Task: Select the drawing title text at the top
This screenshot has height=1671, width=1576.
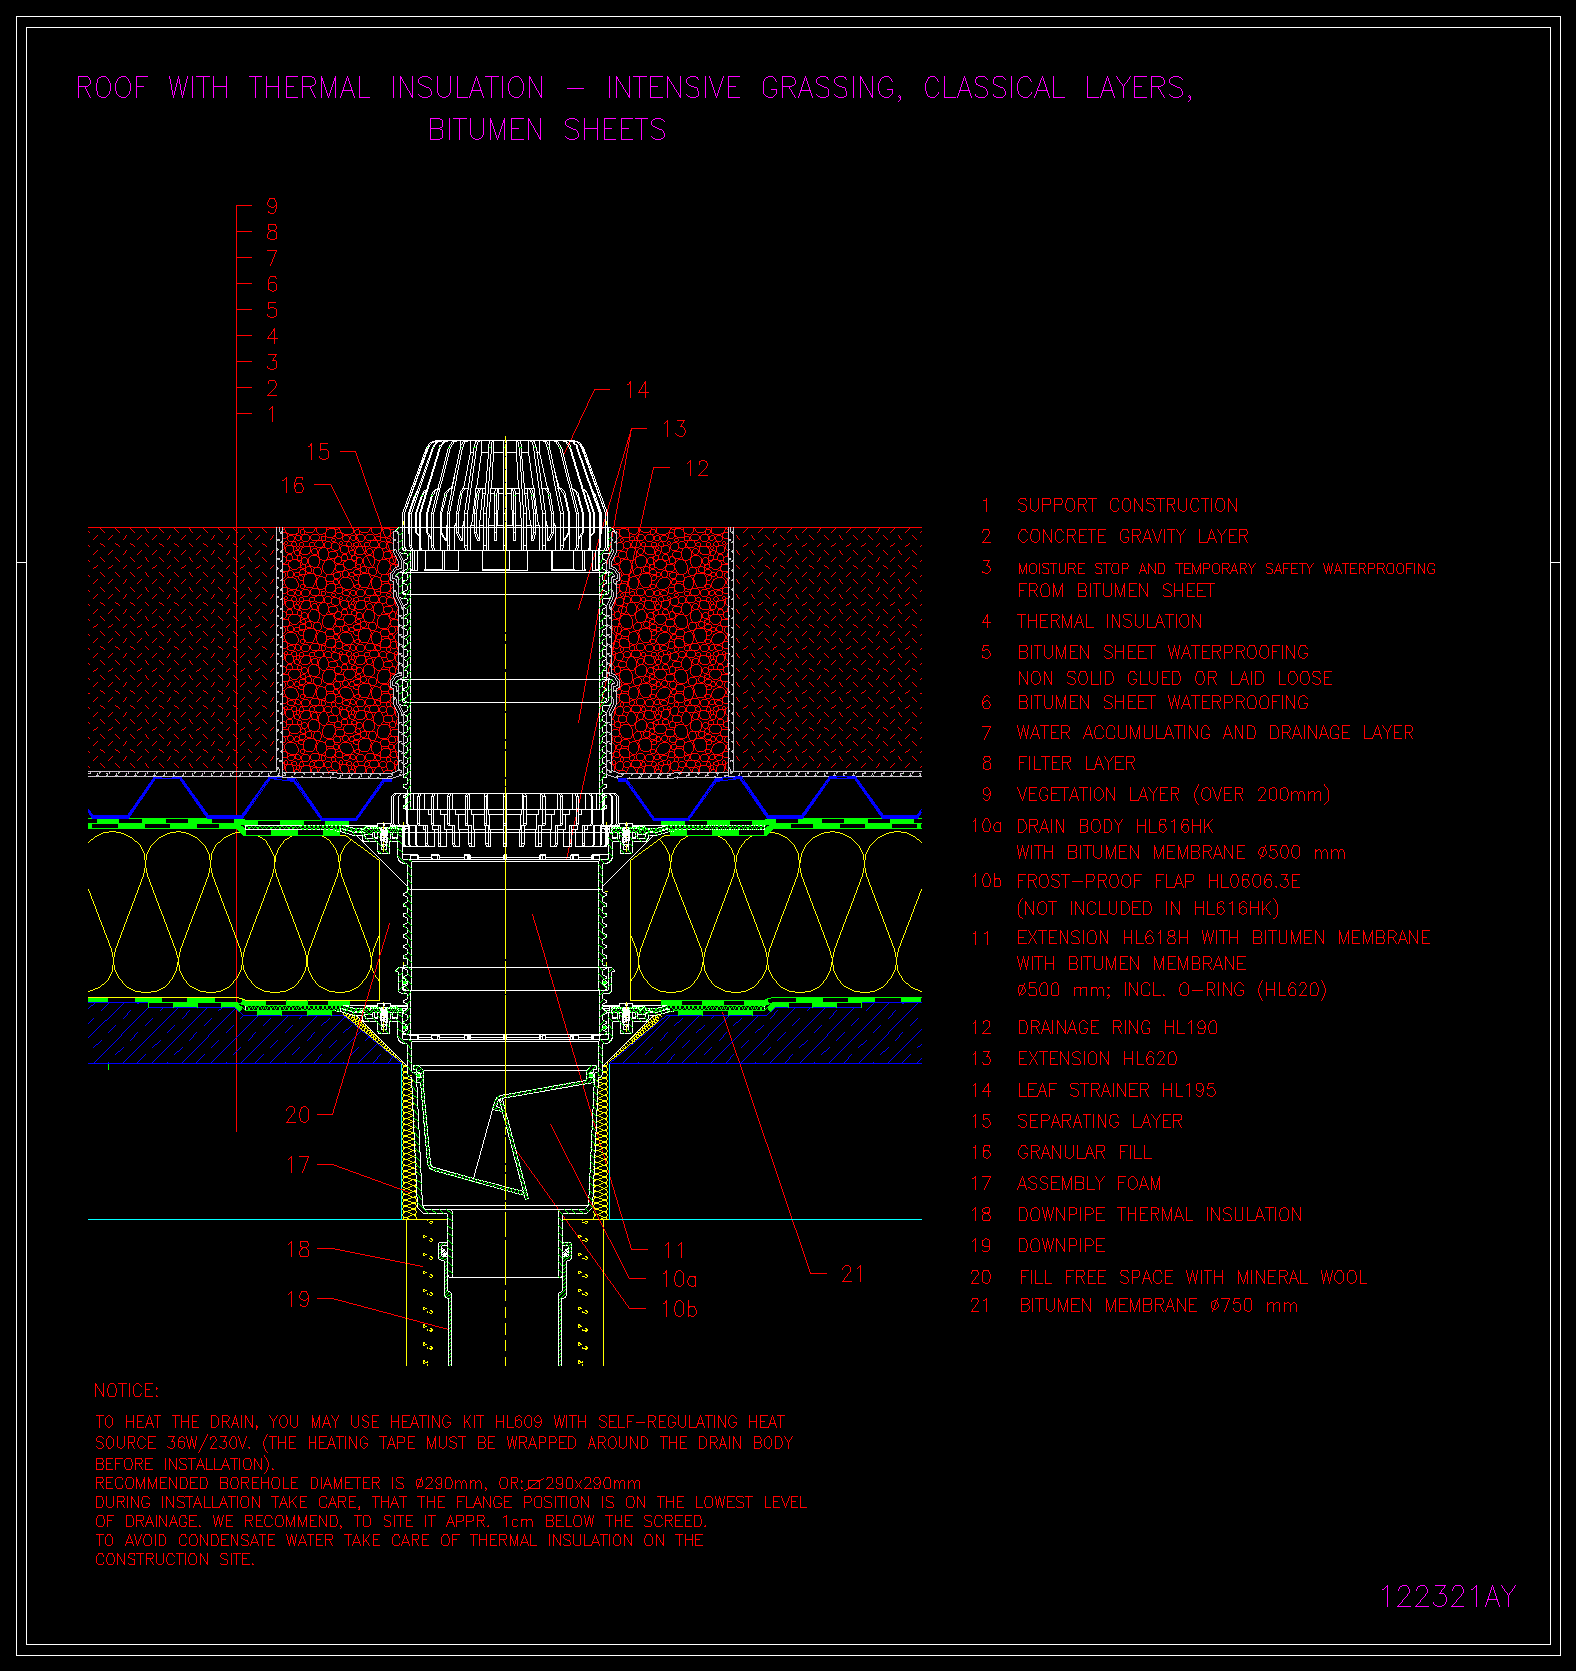Action: (x=634, y=89)
